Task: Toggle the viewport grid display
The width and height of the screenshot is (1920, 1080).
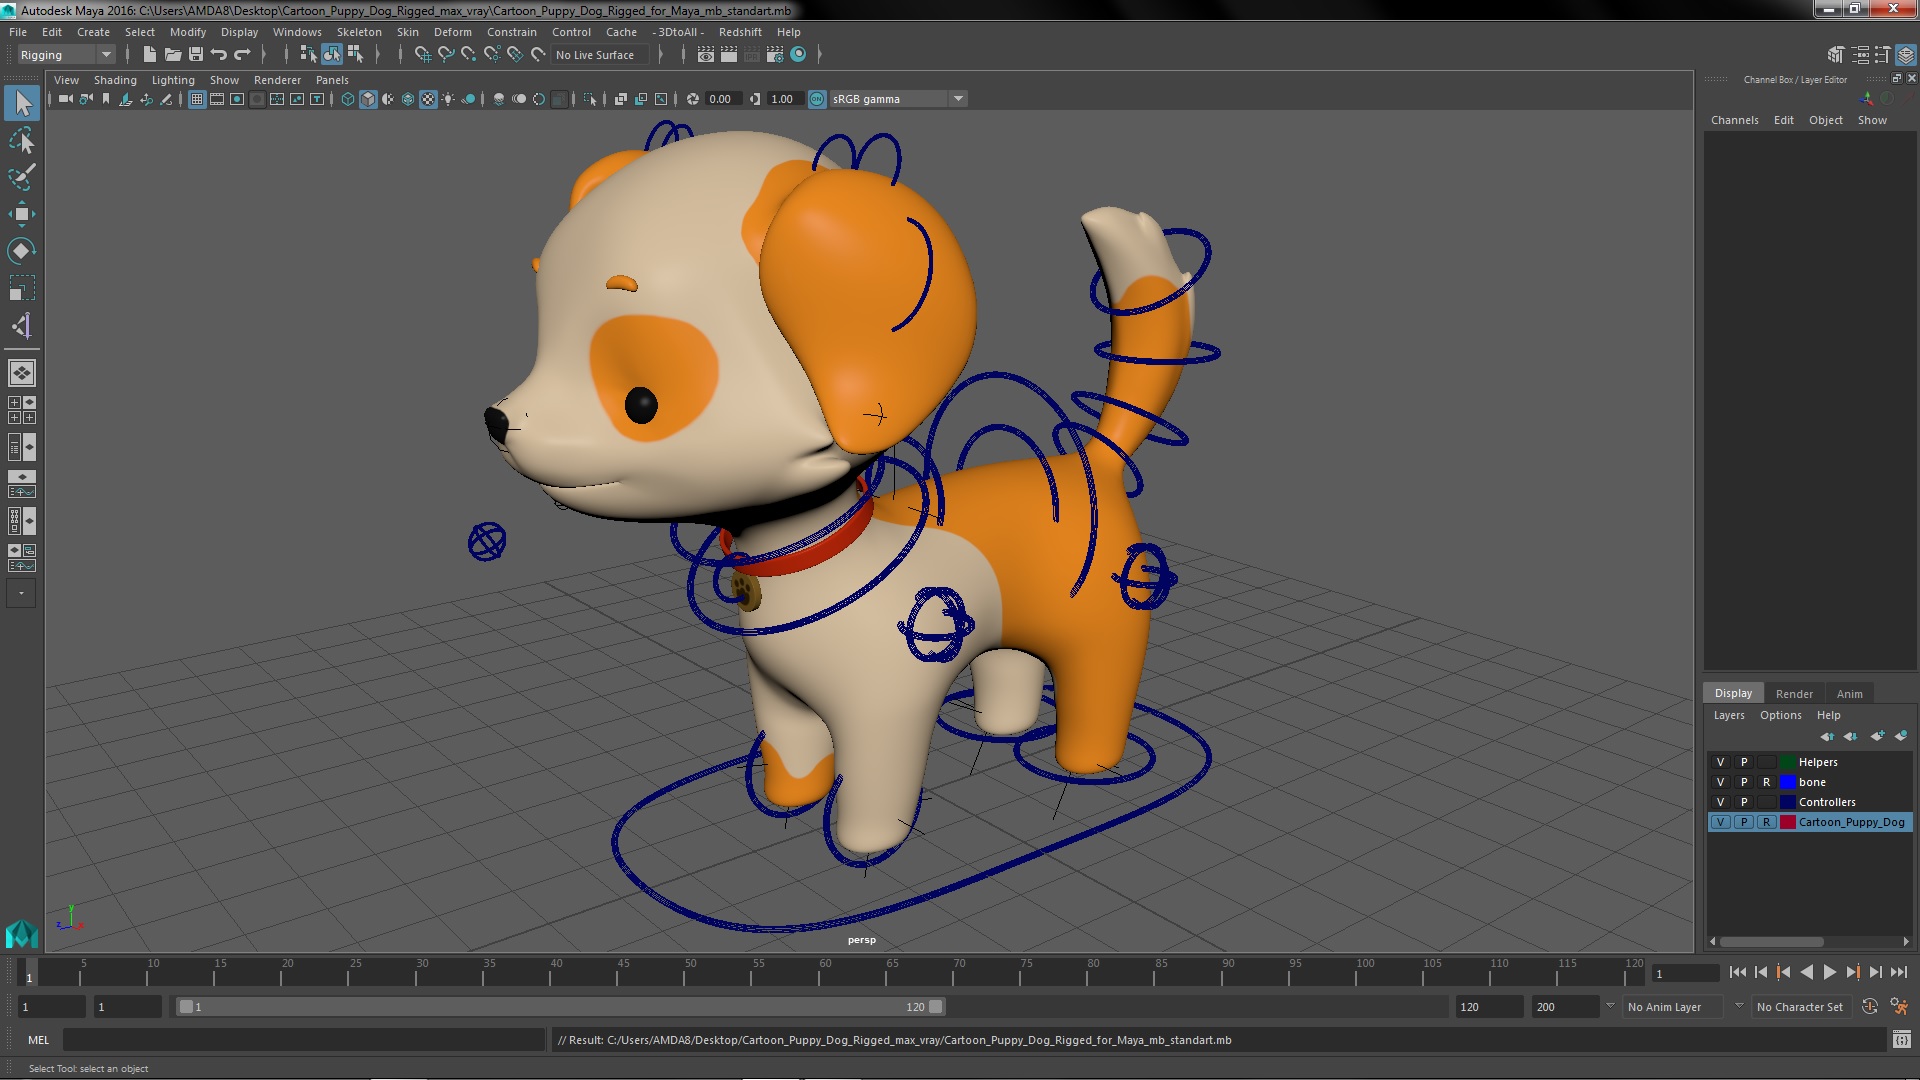Action: coord(197,99)
